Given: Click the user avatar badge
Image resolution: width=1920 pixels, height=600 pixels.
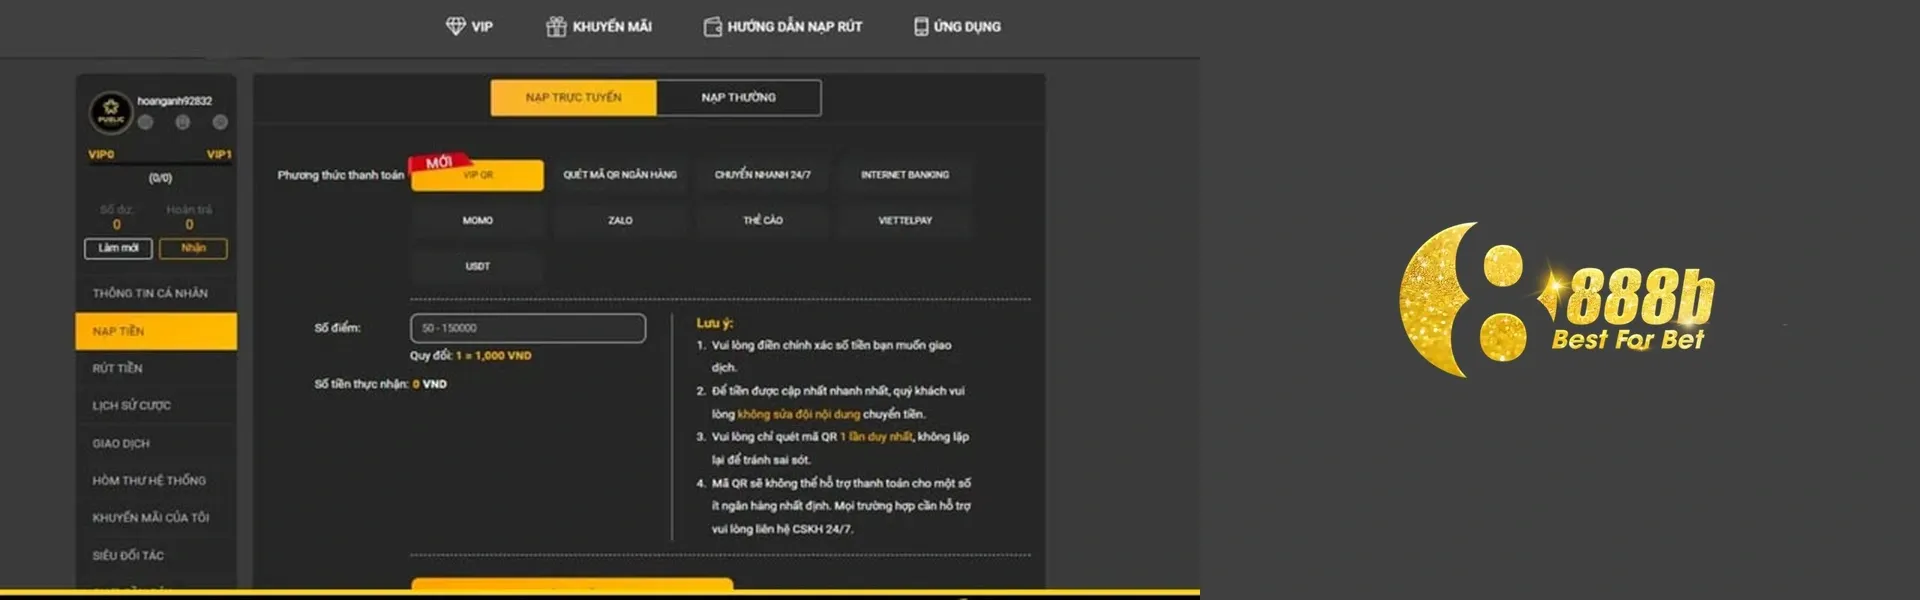Looking at the screenshot, I should pyautogui.click(x=111, y=113).
